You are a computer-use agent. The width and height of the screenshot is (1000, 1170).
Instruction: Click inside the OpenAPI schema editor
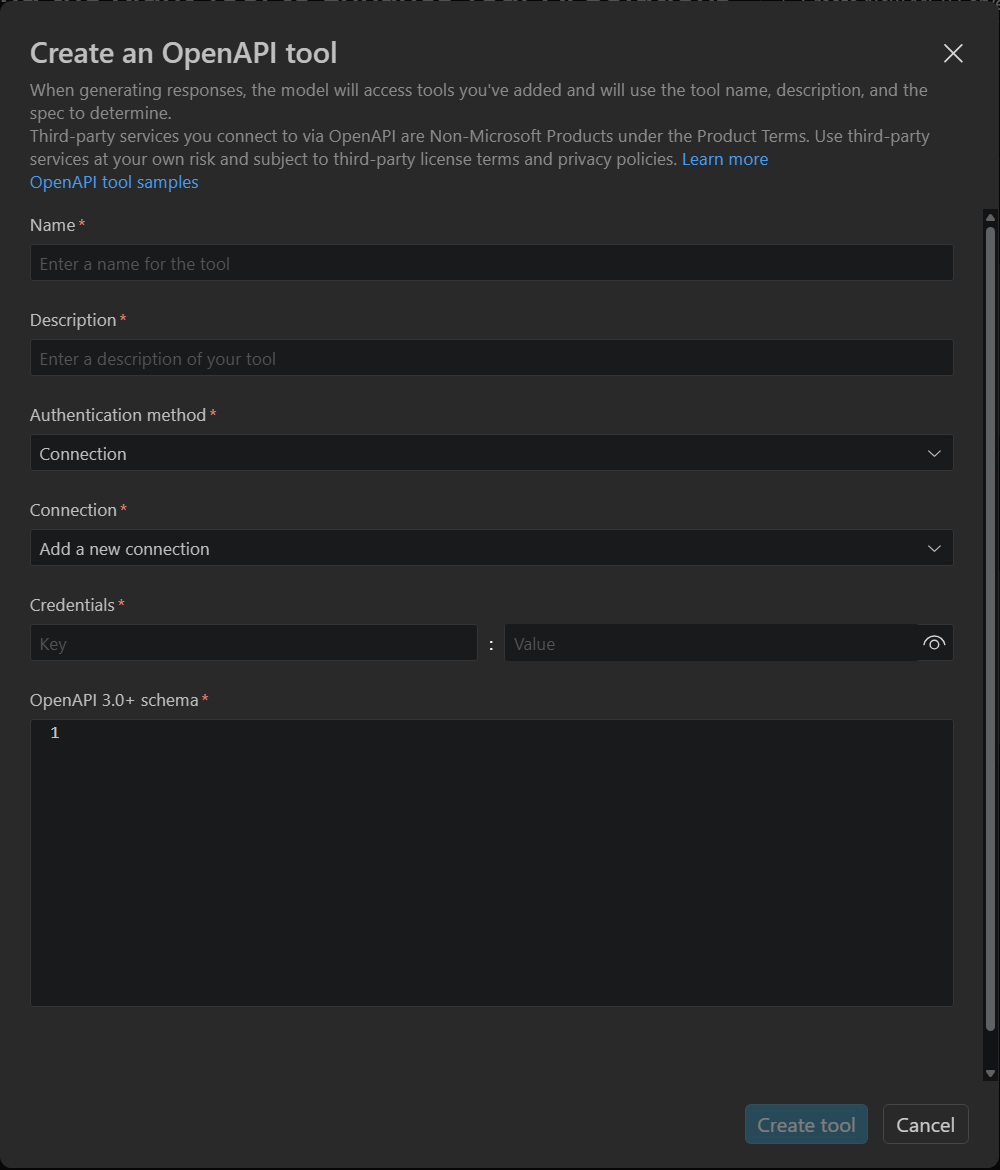tap(491, 863)
